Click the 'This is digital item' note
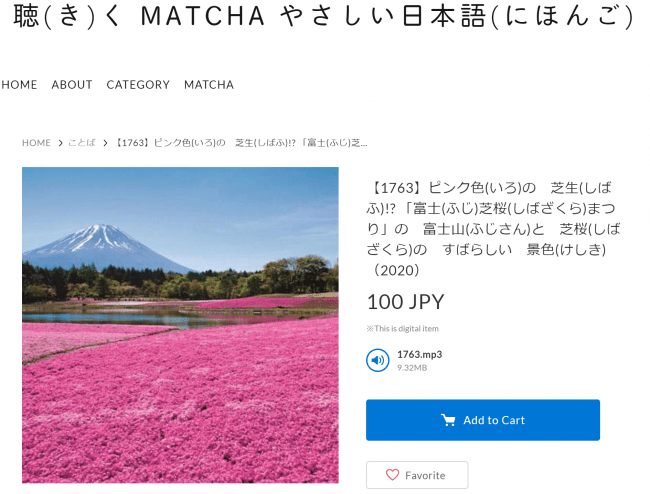 point(402,329)
